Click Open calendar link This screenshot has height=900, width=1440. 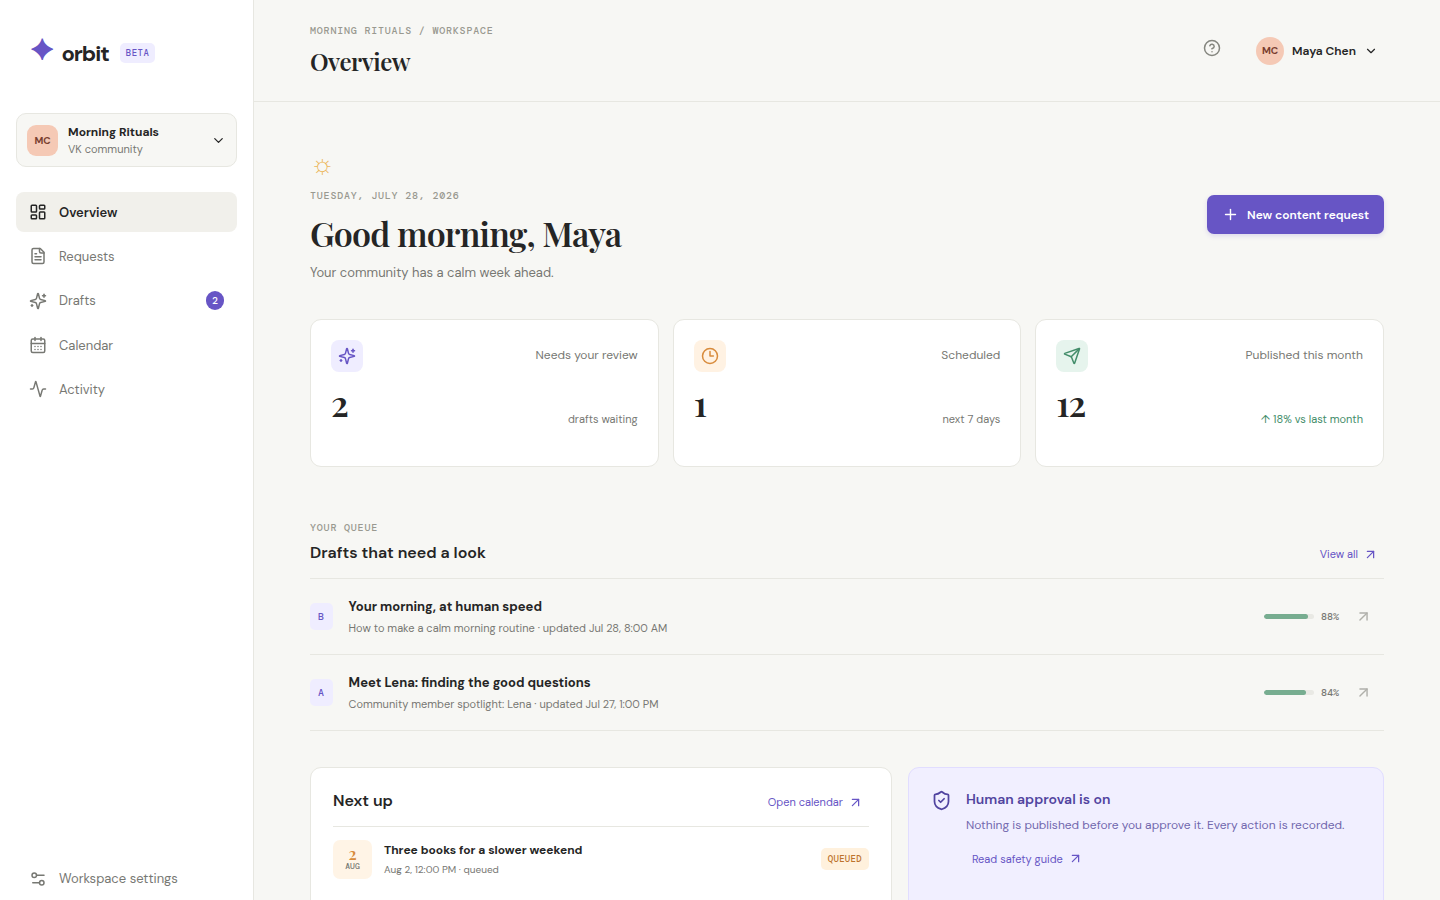coord(814,802)
